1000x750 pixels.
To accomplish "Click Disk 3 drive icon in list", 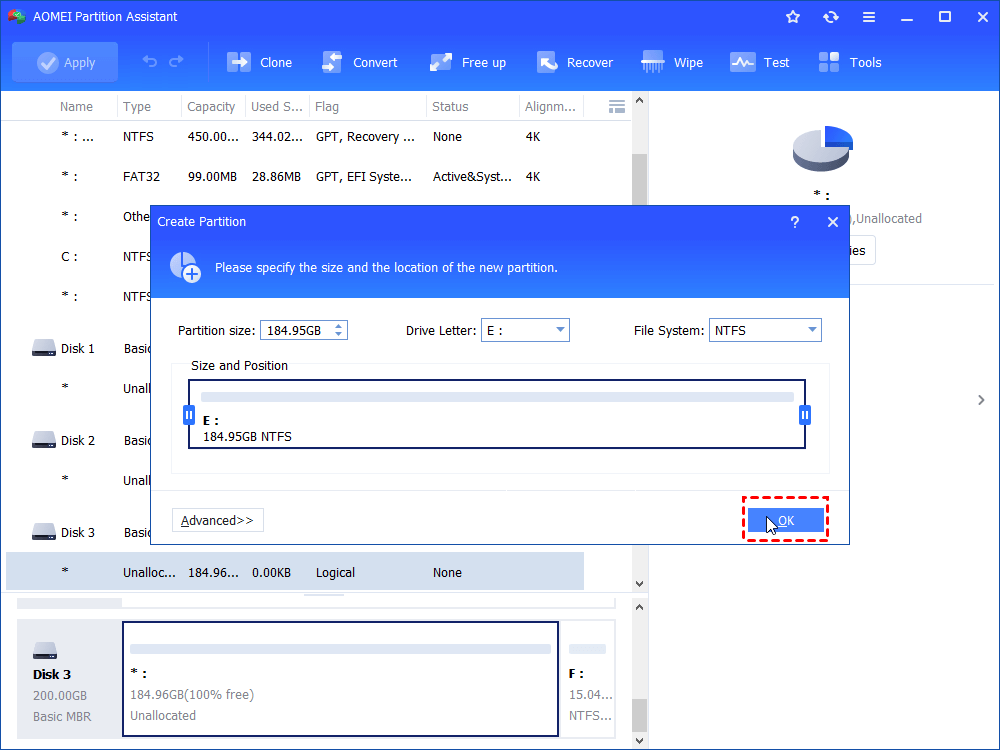I will tap(44, 532).
